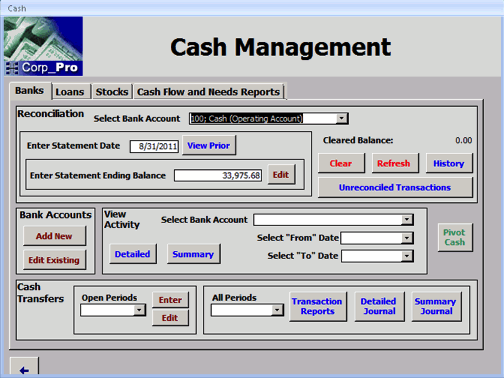Expand the Reconciliation bank account dropdown

341,118
